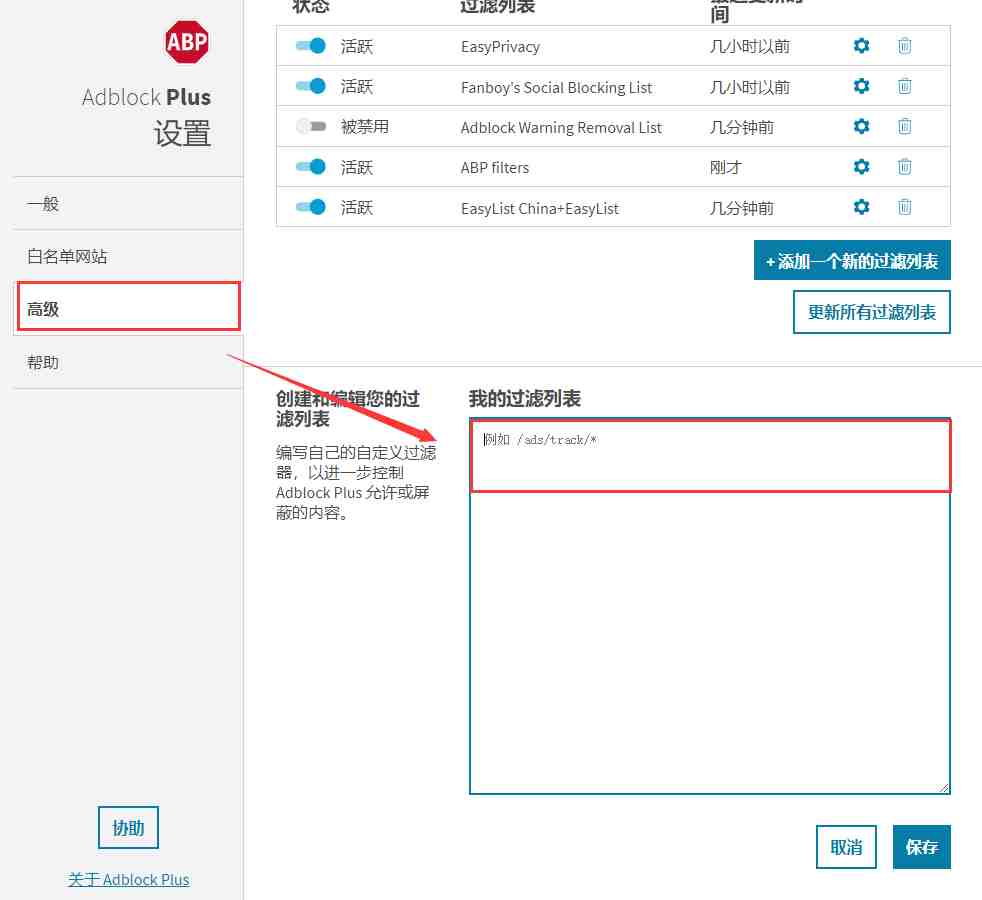Image resolution: width=982 pixels, height=900 pixels.
Task: Toggle off the EasyPrivacy list
Action: click(311, 46)
